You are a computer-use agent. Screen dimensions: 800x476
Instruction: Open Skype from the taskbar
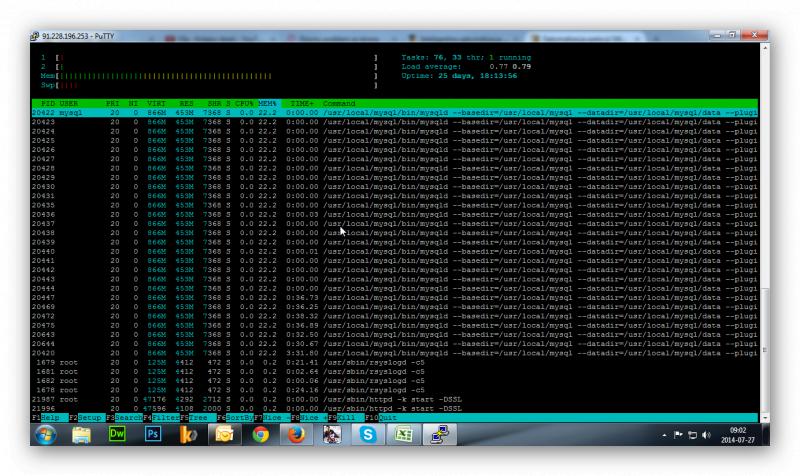coord(368,435)
